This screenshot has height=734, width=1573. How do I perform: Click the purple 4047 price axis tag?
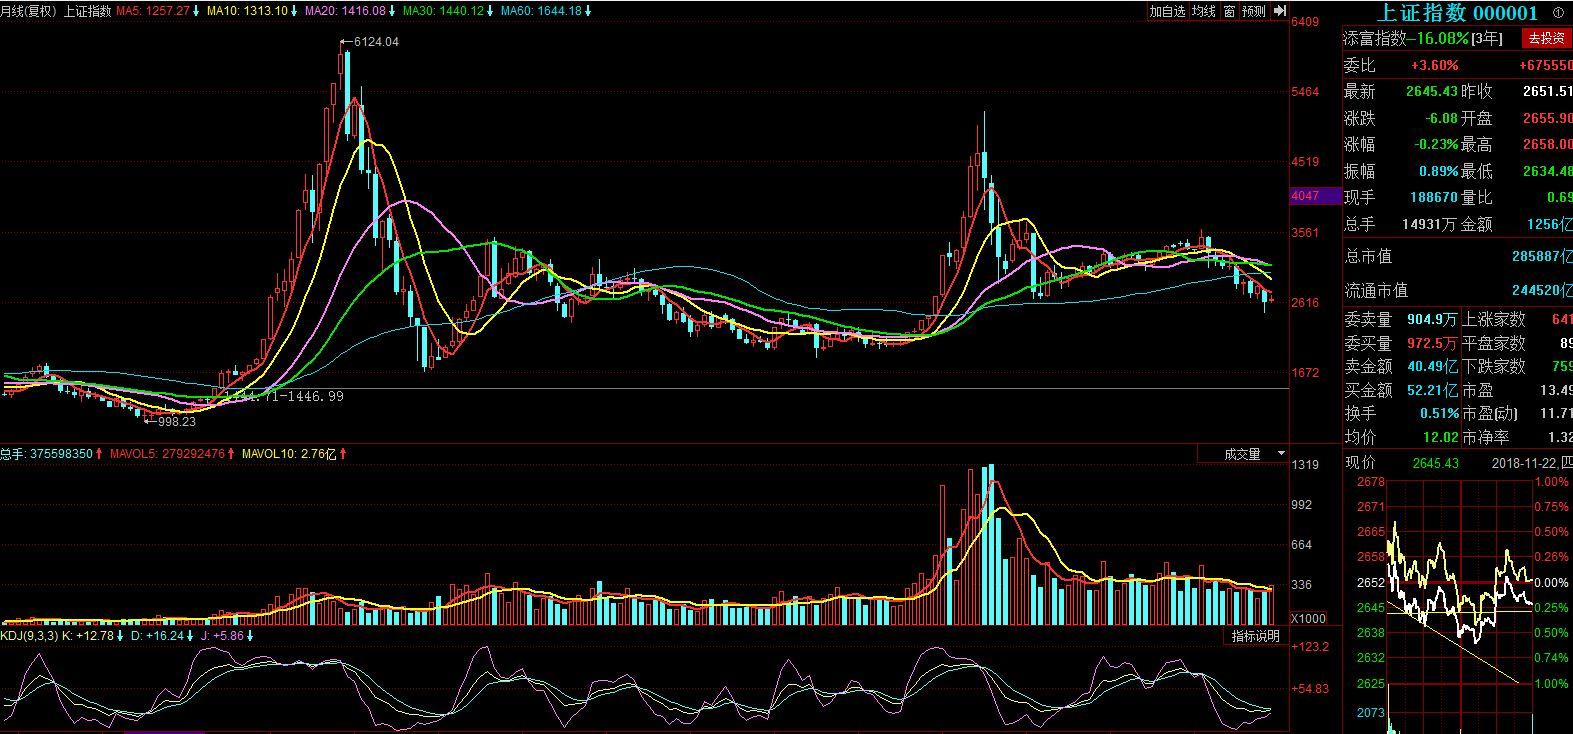pyautogui.click(x=1315, y=196)
